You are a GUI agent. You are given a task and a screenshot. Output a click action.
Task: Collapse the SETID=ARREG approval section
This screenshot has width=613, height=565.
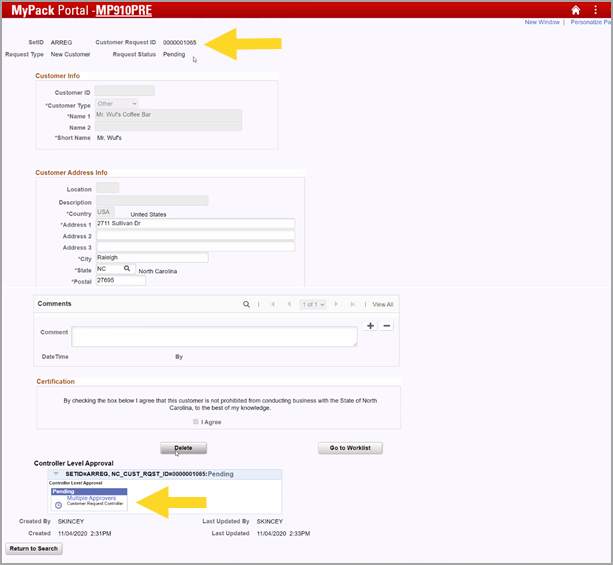[x=56, y=474]
